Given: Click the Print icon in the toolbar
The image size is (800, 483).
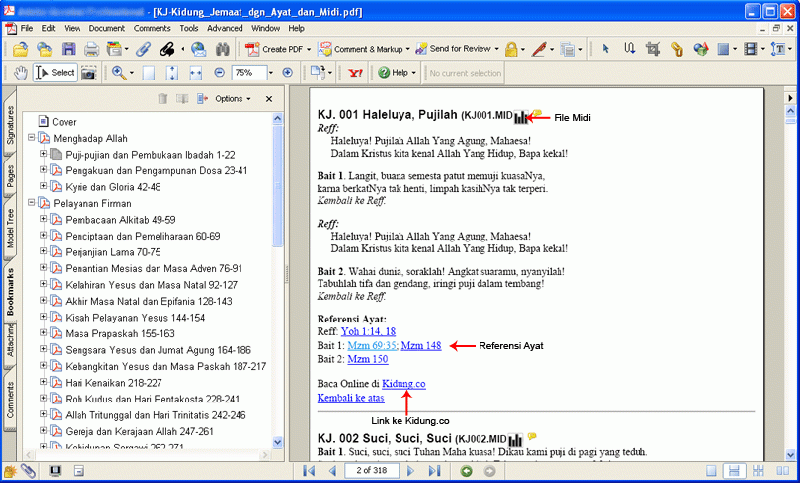Looking at the screenshot, I should pyautogui.click(x=92, y=49).
